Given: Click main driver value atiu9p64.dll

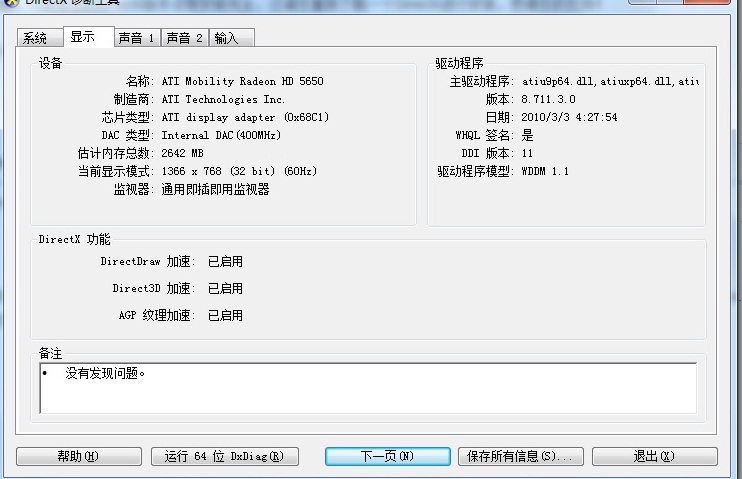Looking at the screenshot, I should (x=610, y=81).
